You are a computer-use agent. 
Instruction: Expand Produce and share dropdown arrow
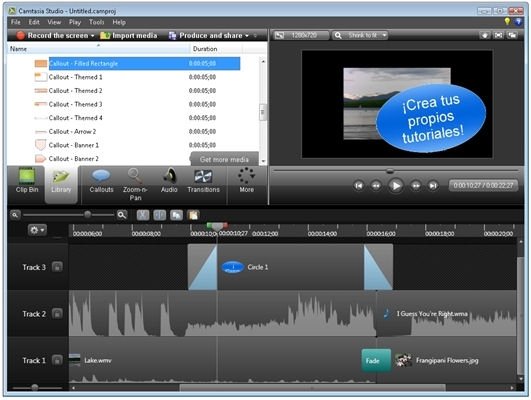click(x=247, y=36)
